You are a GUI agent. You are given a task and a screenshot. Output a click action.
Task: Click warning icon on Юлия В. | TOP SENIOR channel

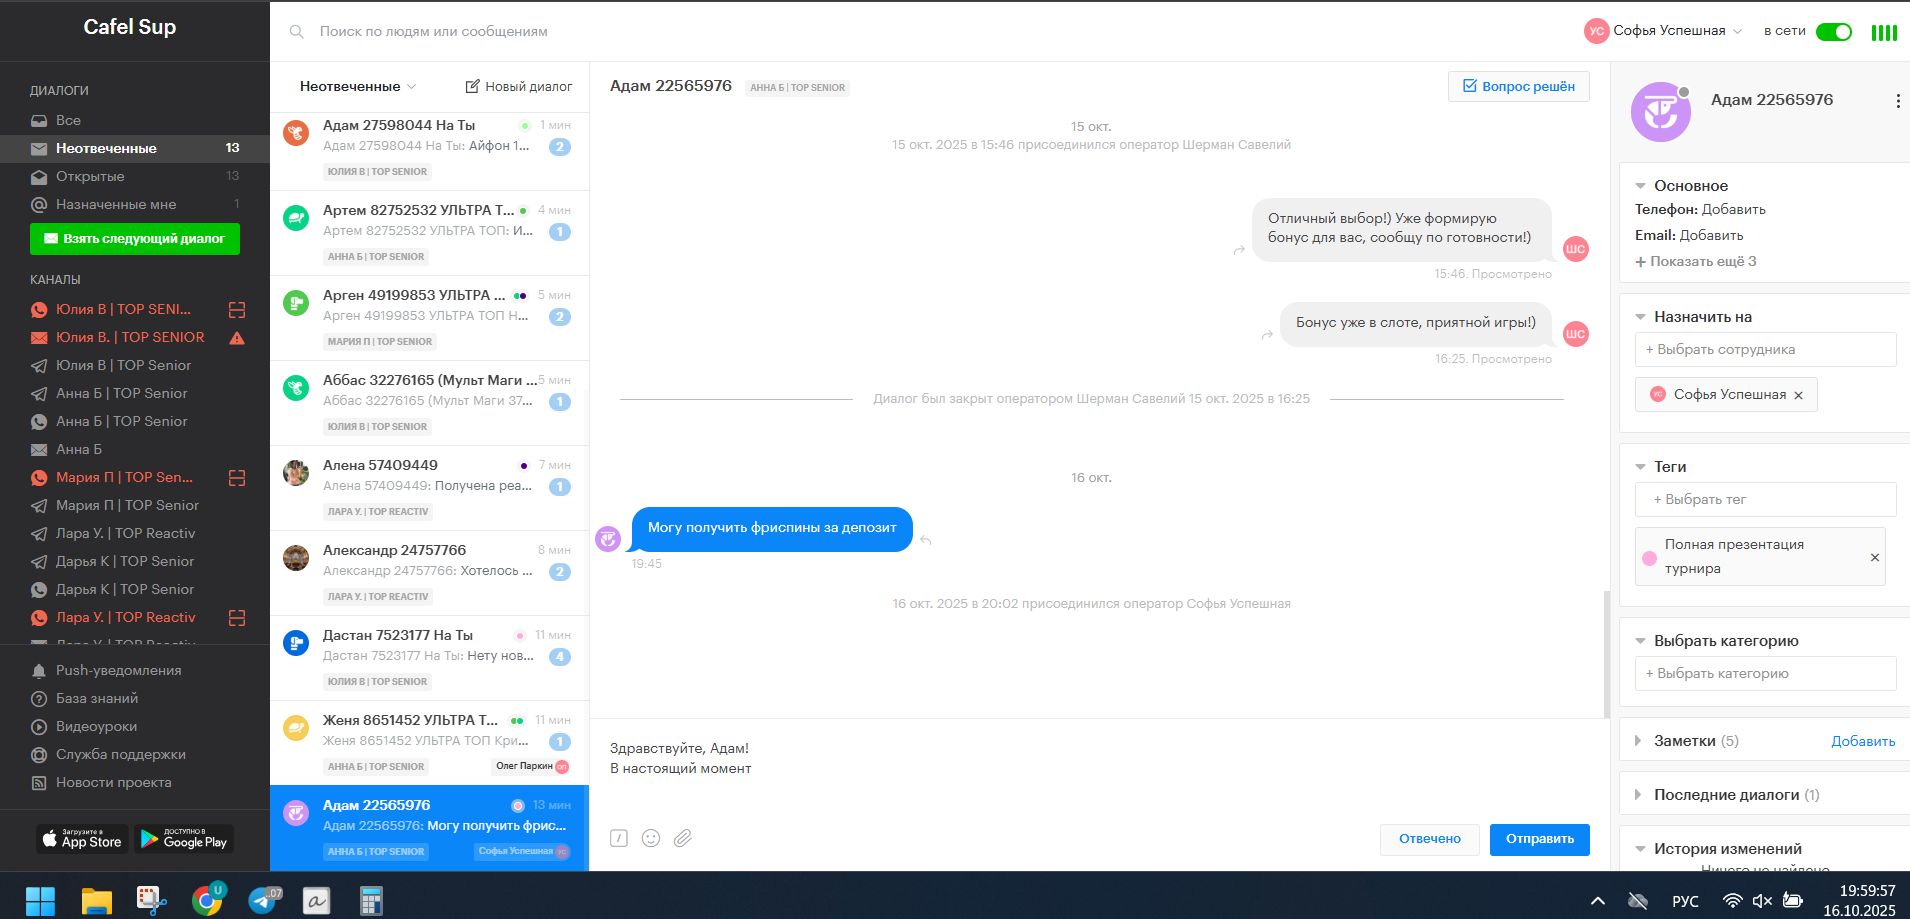coord(237,338)
